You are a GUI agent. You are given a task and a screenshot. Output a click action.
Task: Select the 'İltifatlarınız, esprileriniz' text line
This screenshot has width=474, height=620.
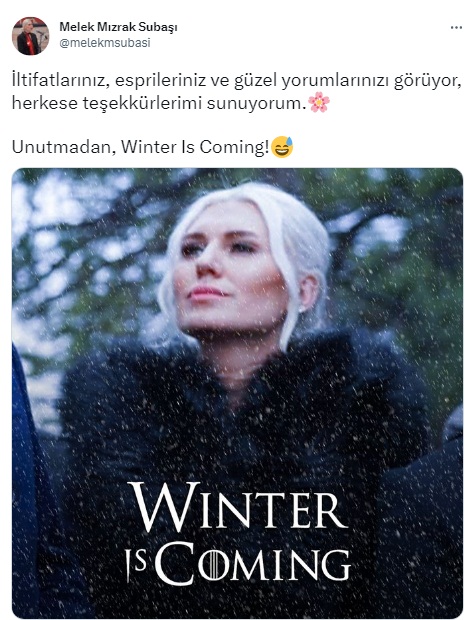[237, 81]
